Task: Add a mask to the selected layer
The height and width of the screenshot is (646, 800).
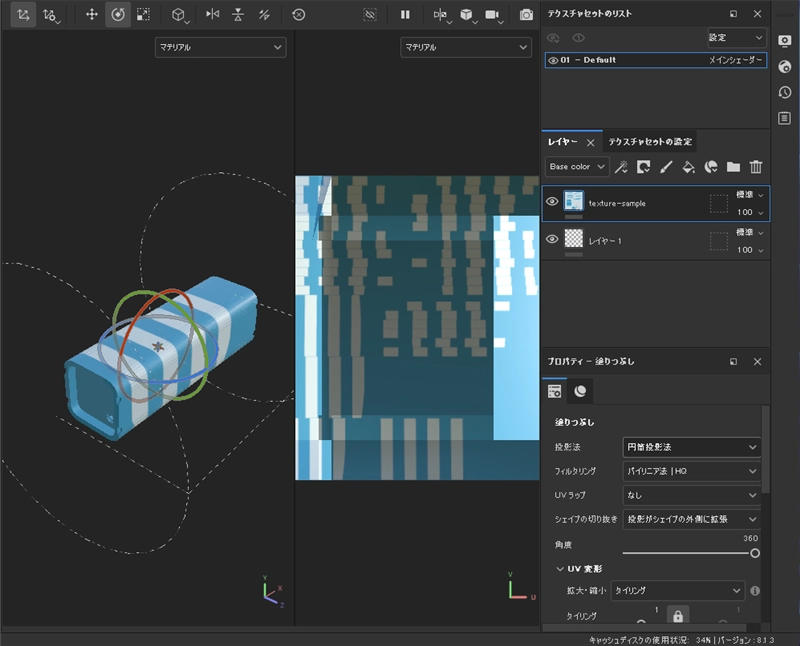Action: [643, 167]
